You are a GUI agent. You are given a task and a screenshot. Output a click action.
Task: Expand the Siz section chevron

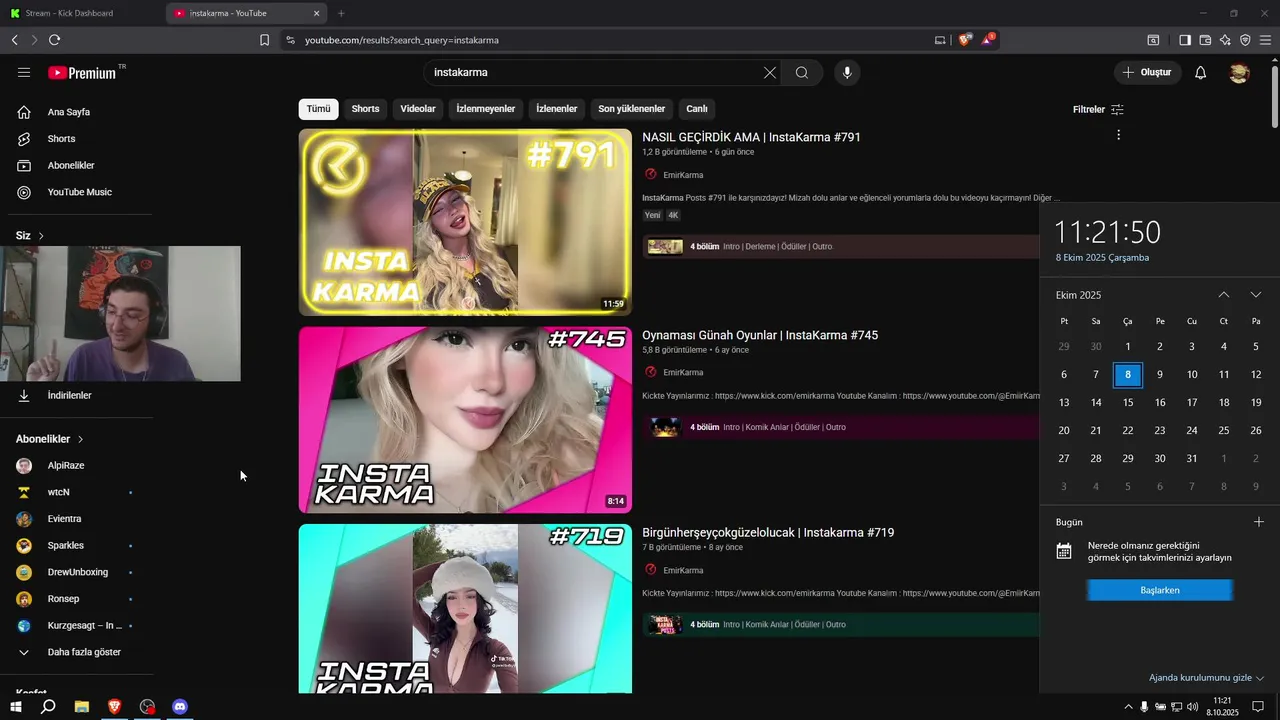point(41,236)
